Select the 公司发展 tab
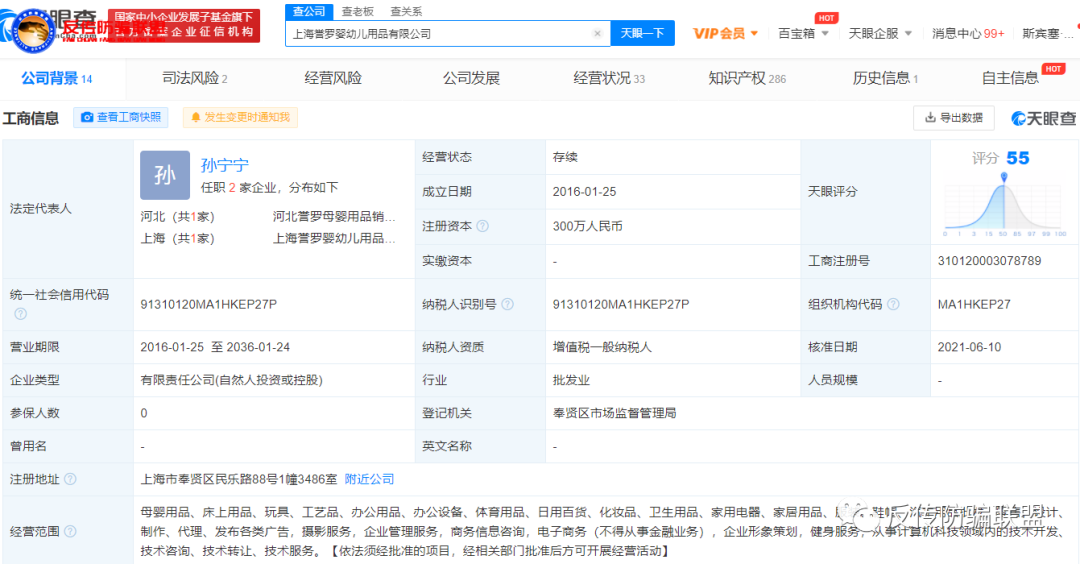Screen dimensions: 1080x564 [x=471, y=79]
